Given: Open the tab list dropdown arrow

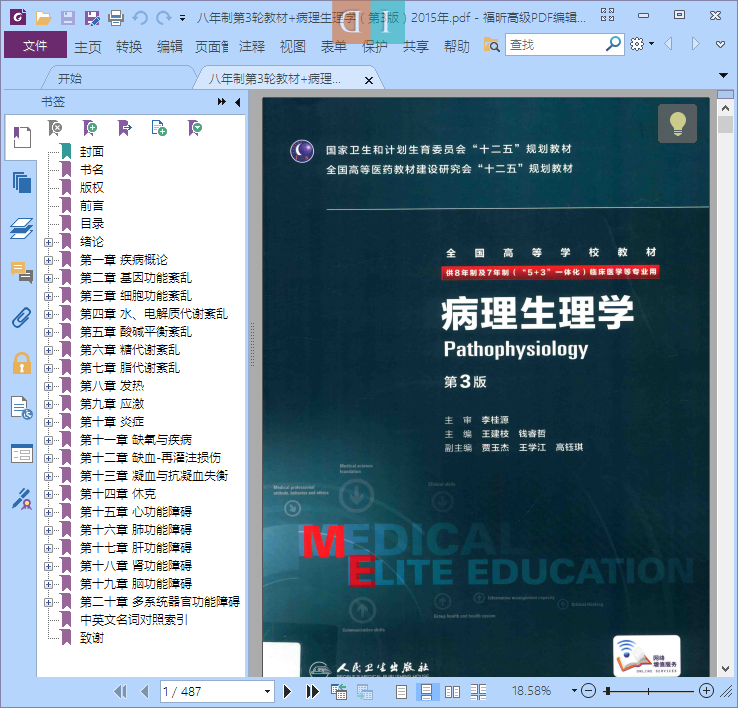Looking at the screenshot, I should 723,75.
